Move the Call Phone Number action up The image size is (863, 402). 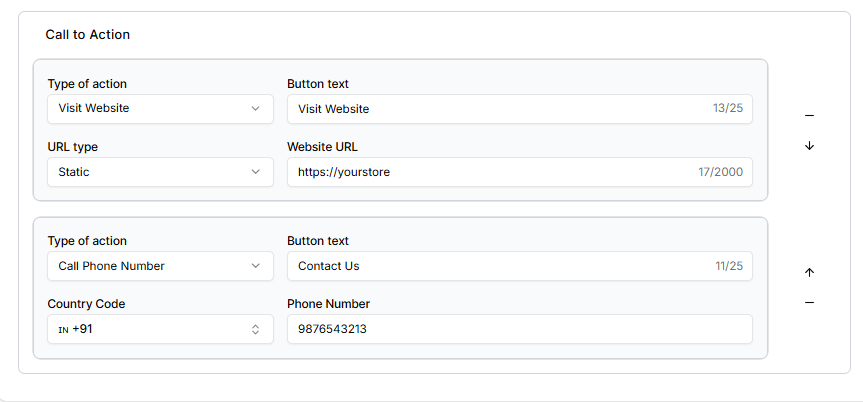pos(809,272)
